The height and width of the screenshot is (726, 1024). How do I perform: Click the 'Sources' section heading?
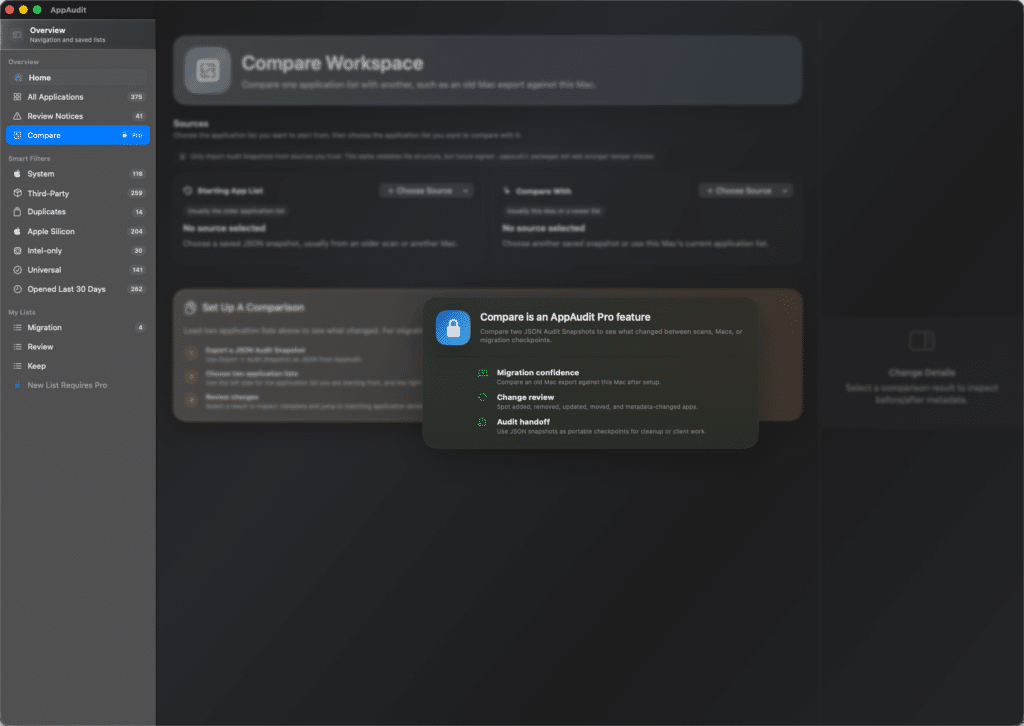[x=191, y=123]
